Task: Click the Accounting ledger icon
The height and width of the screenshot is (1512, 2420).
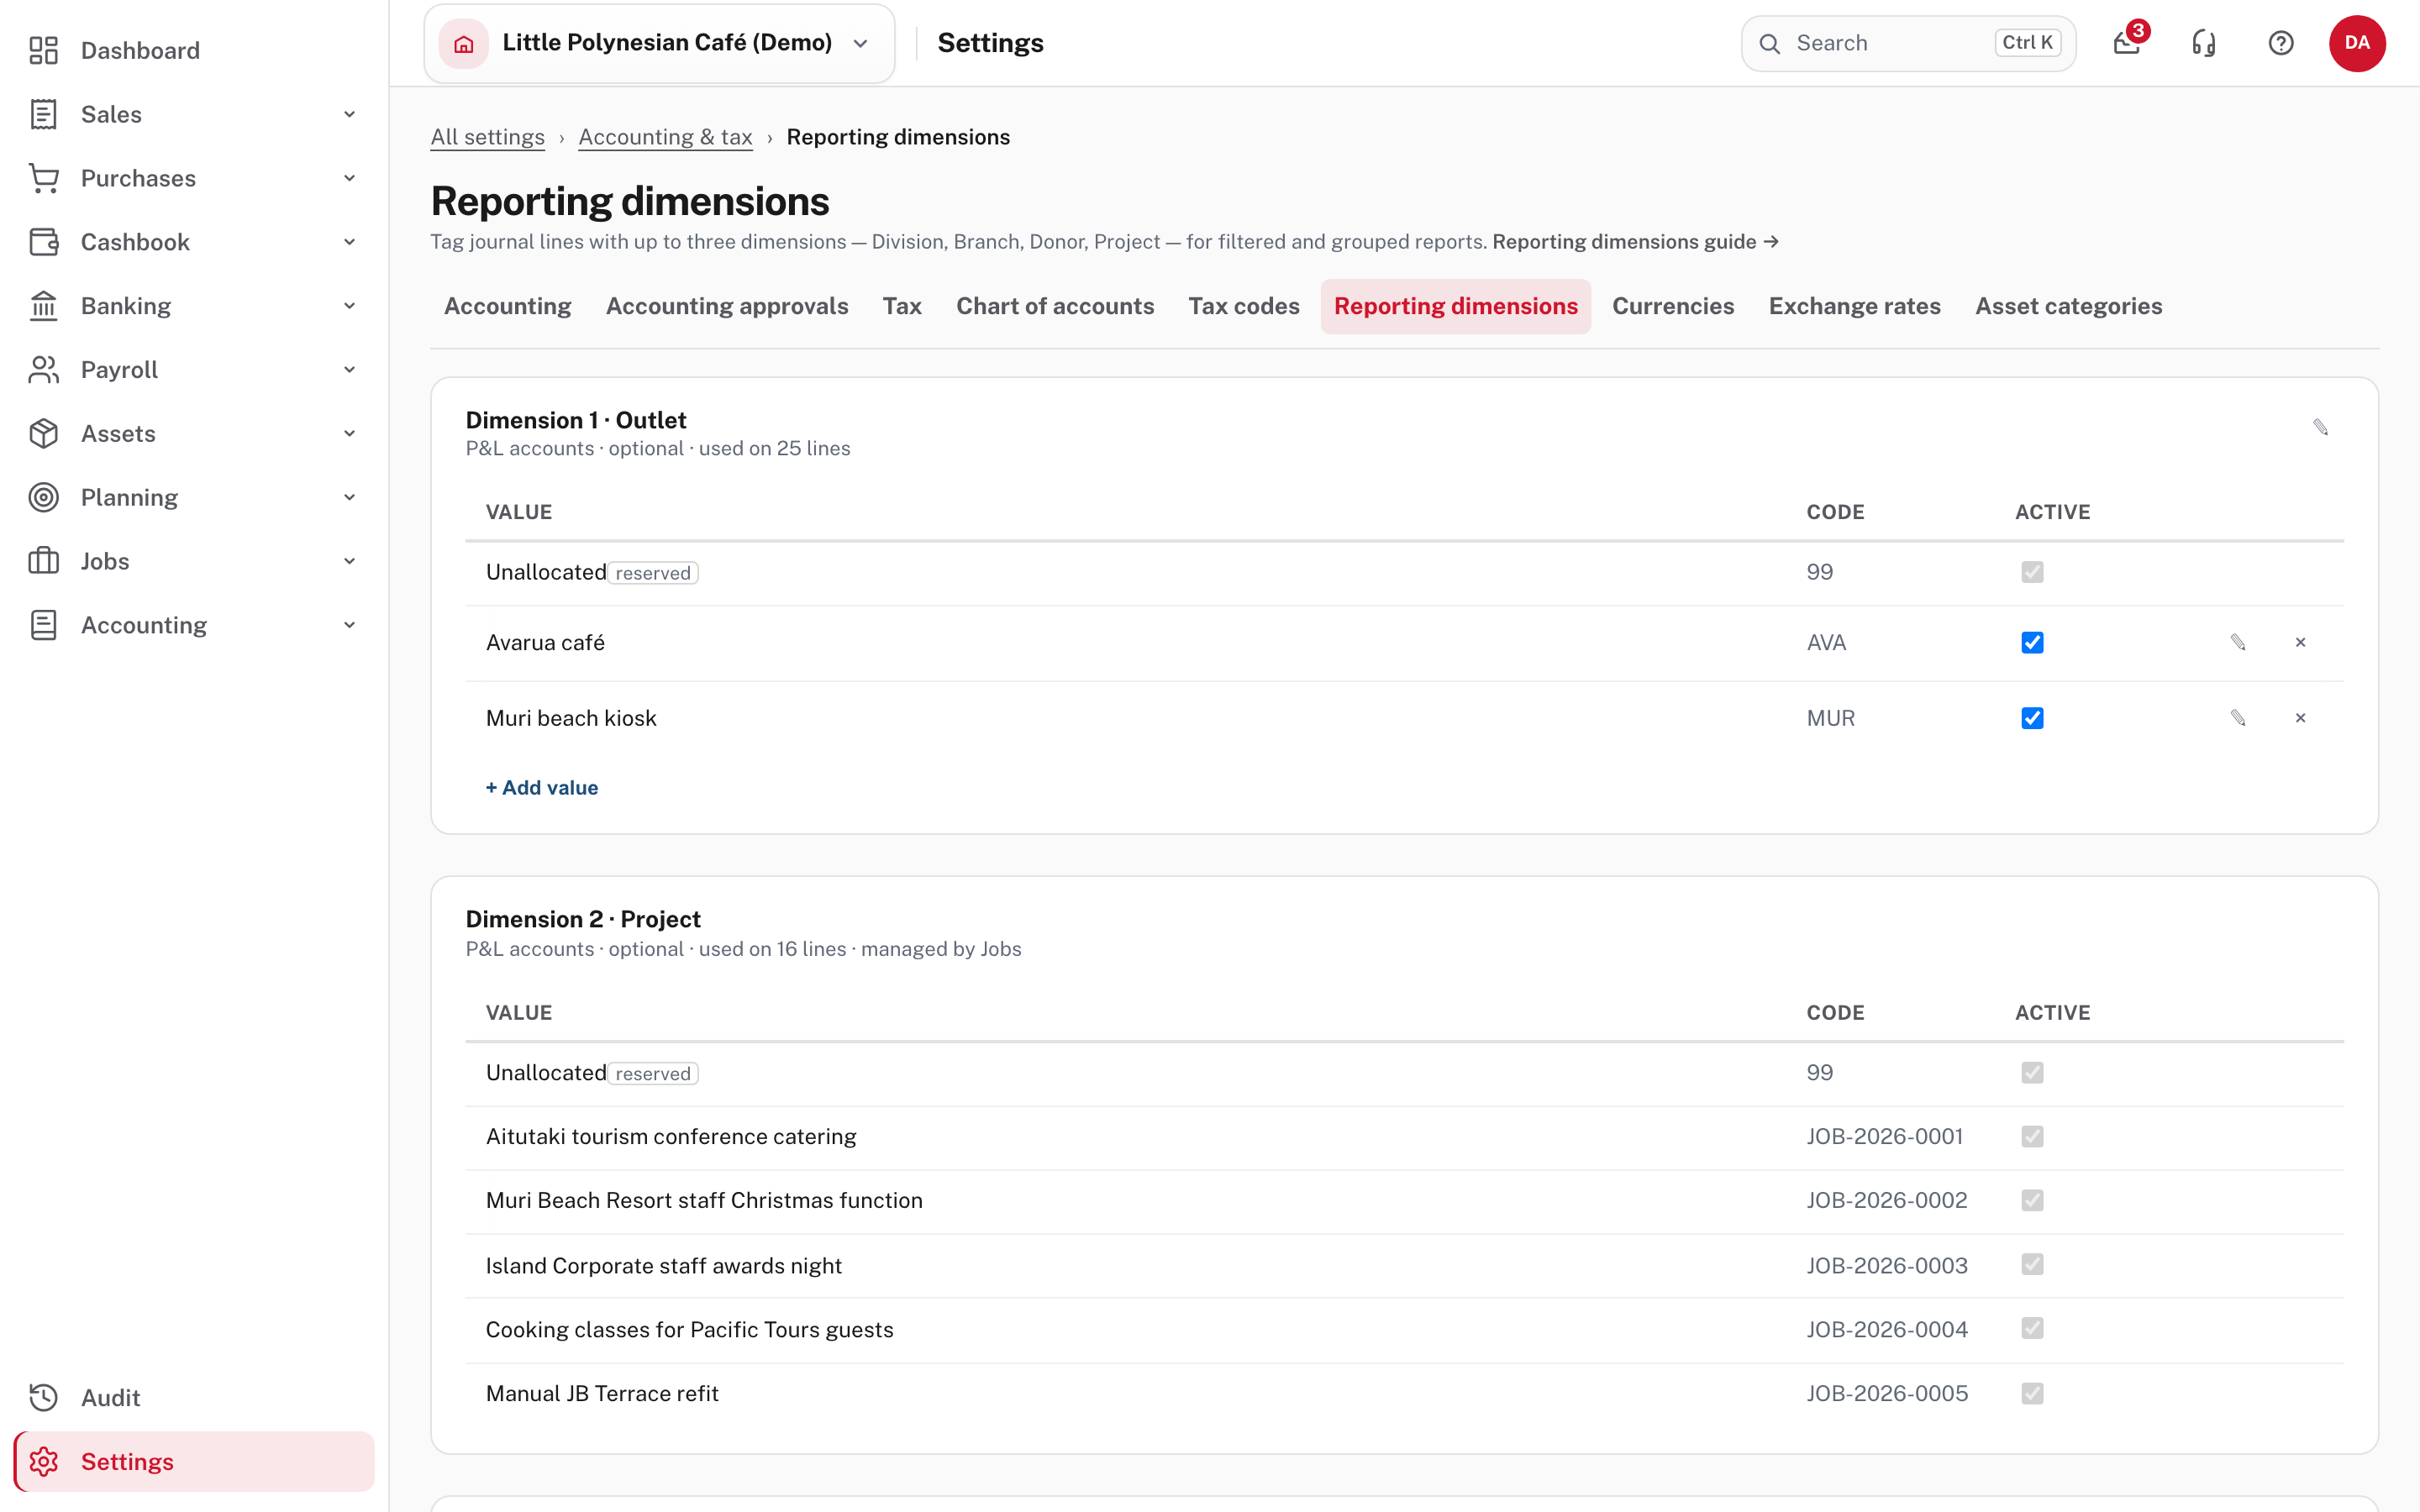Action: [x=44, y=625]
